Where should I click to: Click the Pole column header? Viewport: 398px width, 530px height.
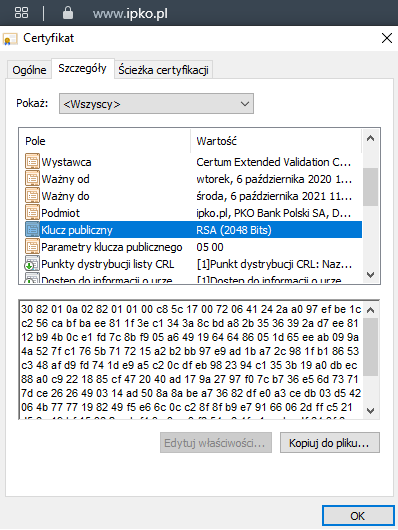pos(35,141)
